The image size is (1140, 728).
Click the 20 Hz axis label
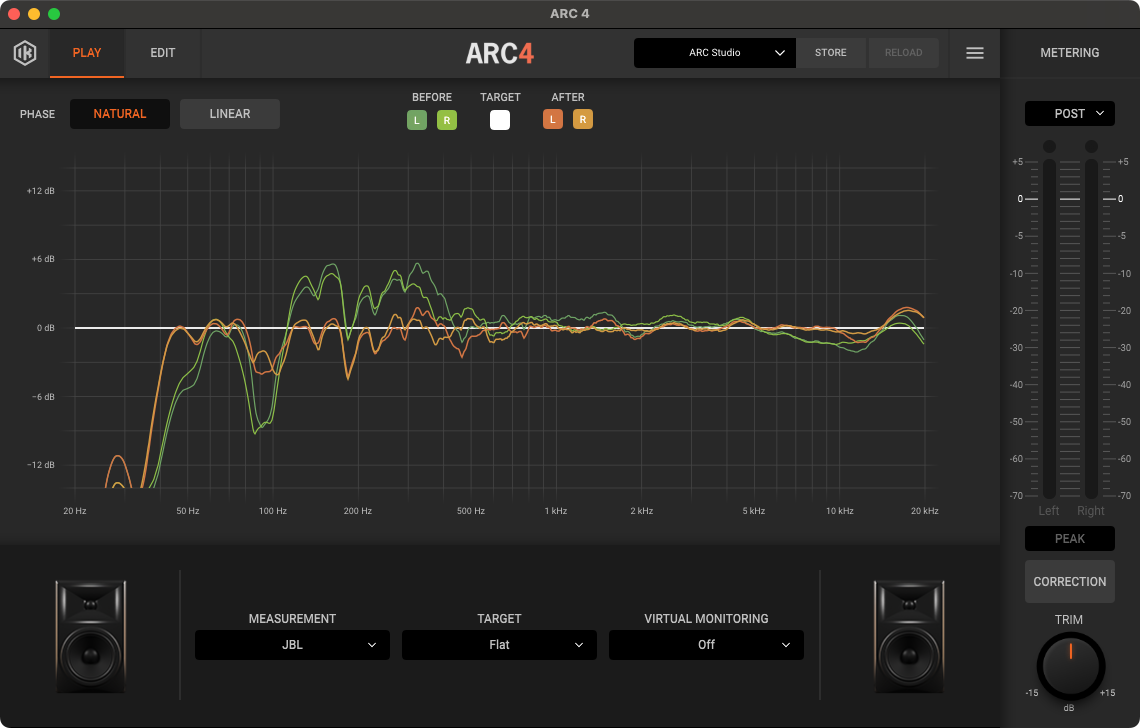(x=75, y=511)
